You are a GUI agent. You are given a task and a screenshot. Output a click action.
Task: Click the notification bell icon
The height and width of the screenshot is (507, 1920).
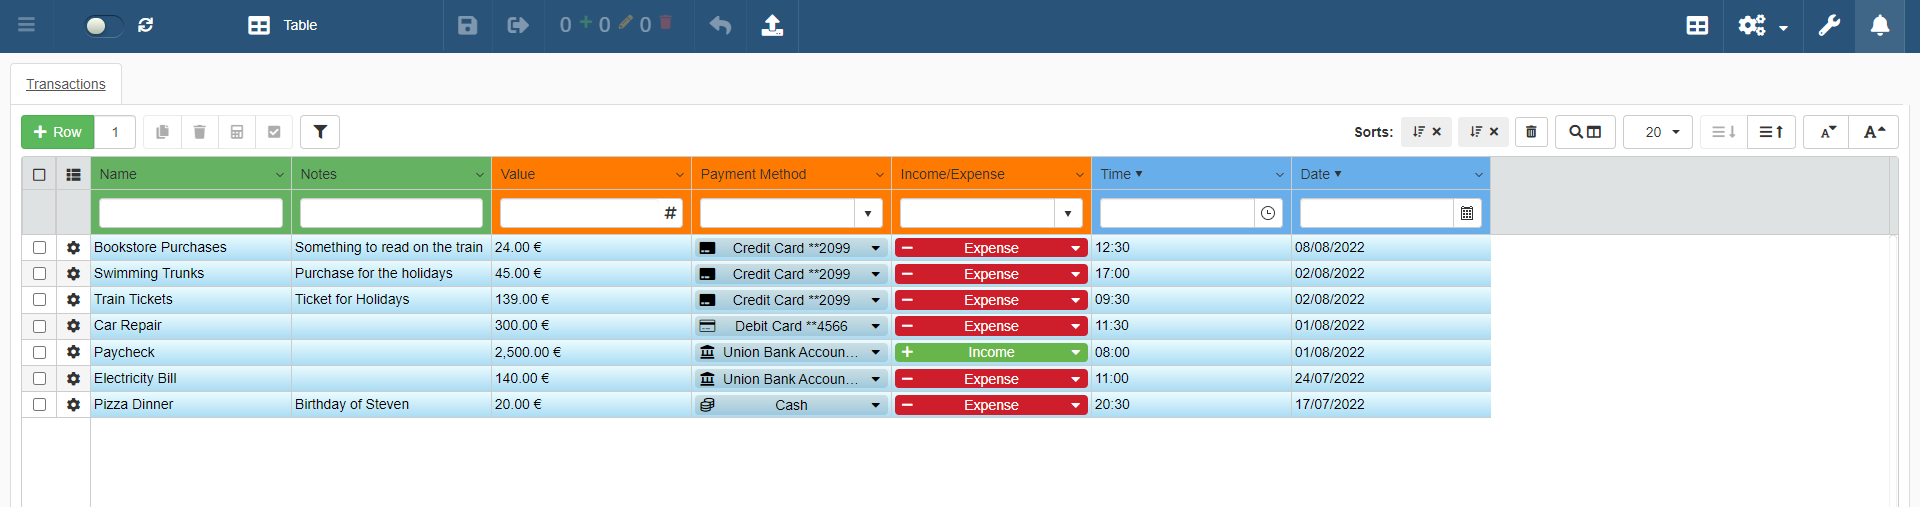[x=1879, y=25]
